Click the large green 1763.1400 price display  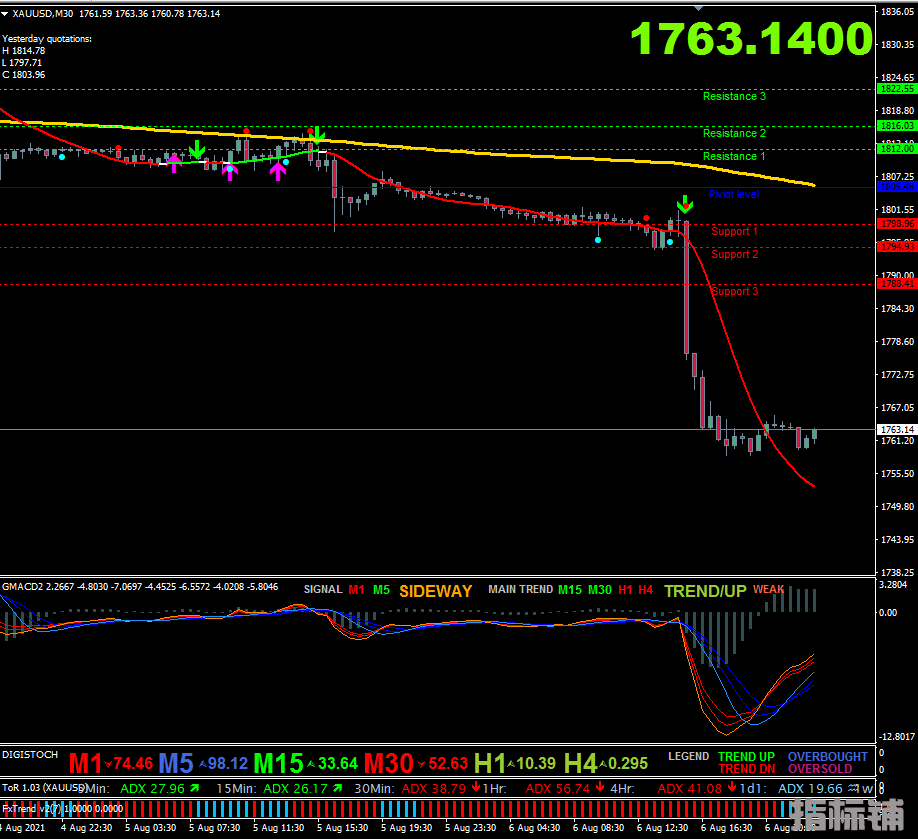[751, 40]
